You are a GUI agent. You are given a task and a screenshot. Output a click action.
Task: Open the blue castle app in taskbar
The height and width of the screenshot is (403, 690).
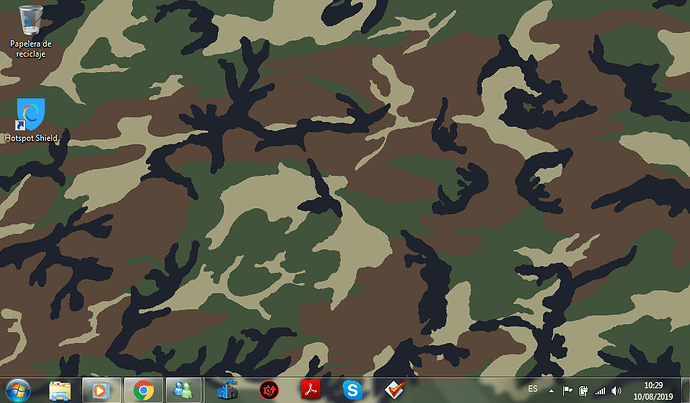coord(227,390)
